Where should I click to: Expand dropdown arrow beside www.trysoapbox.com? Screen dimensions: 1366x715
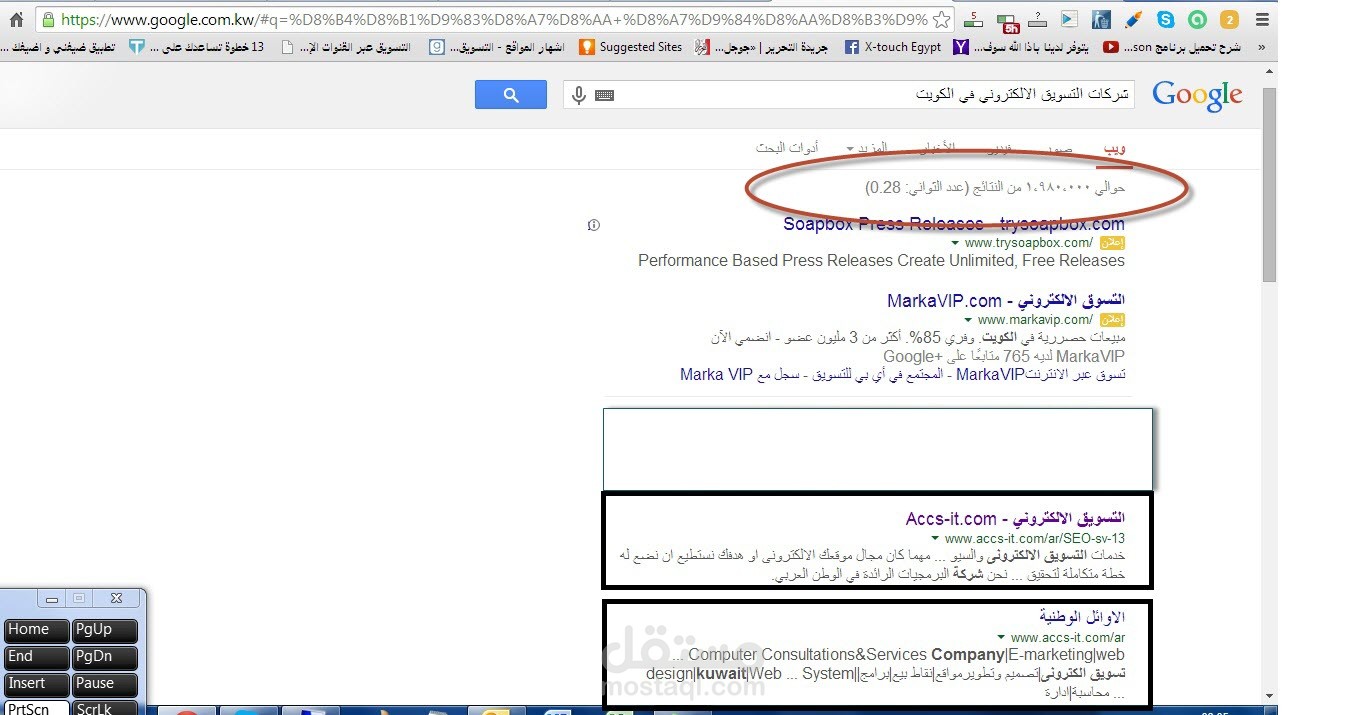[x=955, y=243]
